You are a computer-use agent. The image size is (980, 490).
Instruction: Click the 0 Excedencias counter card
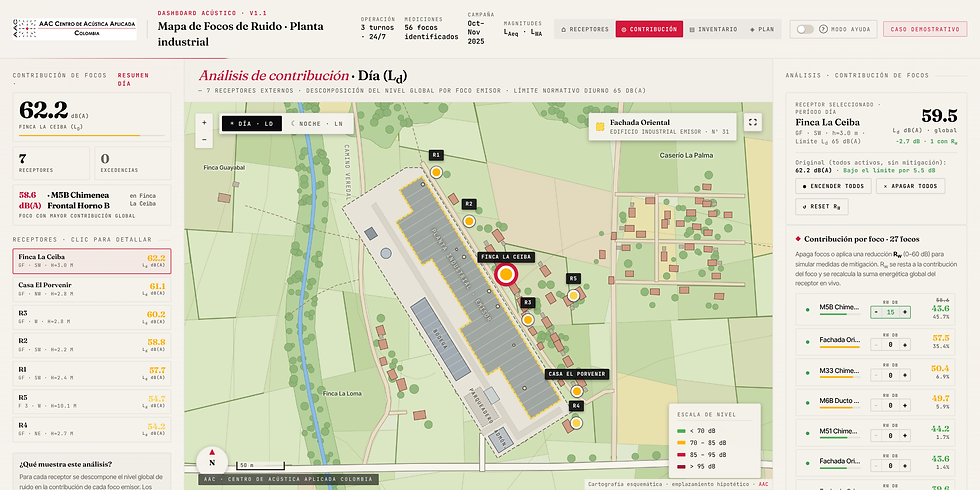click(132, 163)
